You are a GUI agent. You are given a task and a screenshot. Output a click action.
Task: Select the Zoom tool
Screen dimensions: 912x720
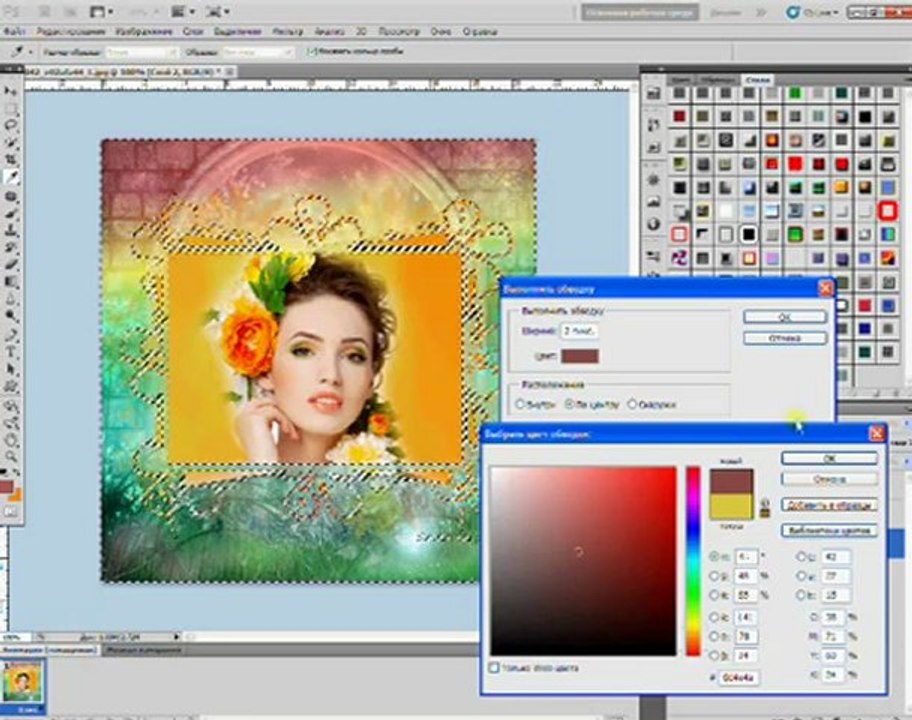[10, 457]
